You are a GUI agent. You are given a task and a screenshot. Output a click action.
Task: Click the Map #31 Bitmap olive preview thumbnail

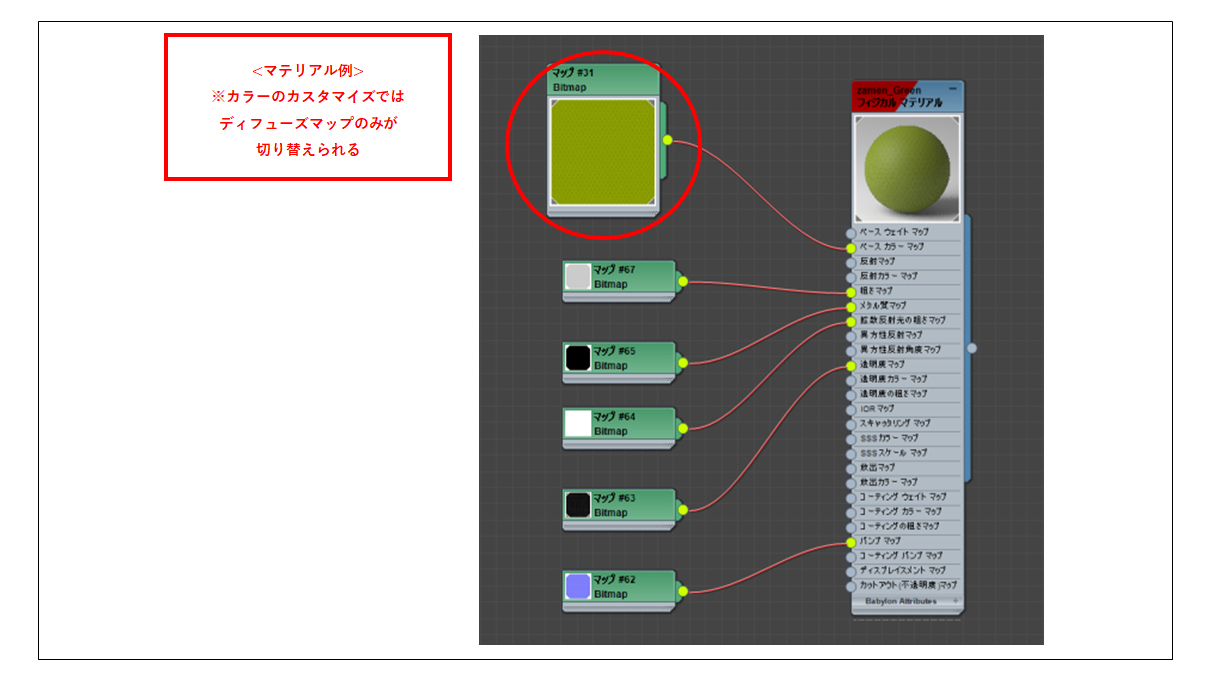602,152
